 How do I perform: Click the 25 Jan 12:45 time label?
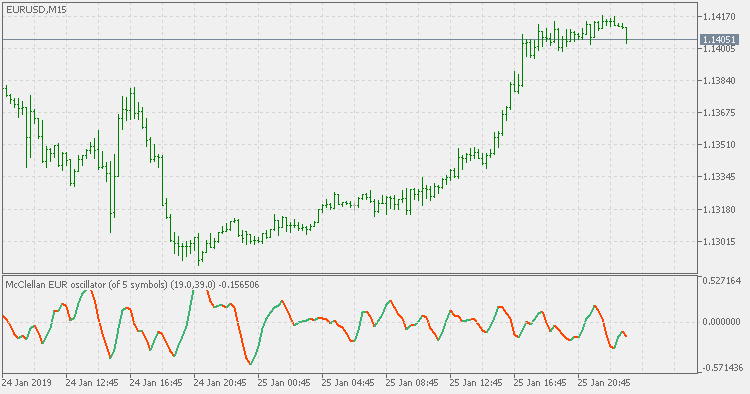click(x=476, y=383)
